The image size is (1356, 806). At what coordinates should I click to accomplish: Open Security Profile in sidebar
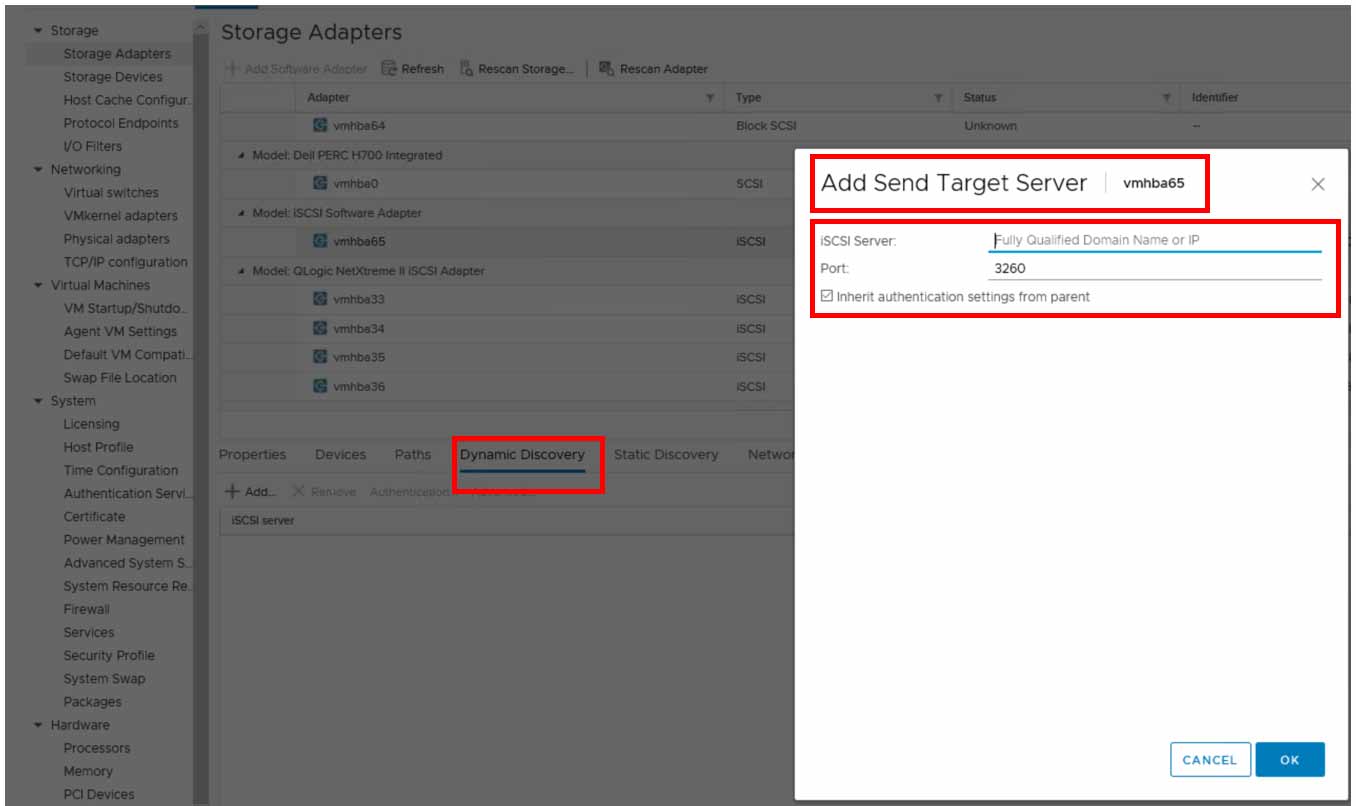tap(109, 655)
